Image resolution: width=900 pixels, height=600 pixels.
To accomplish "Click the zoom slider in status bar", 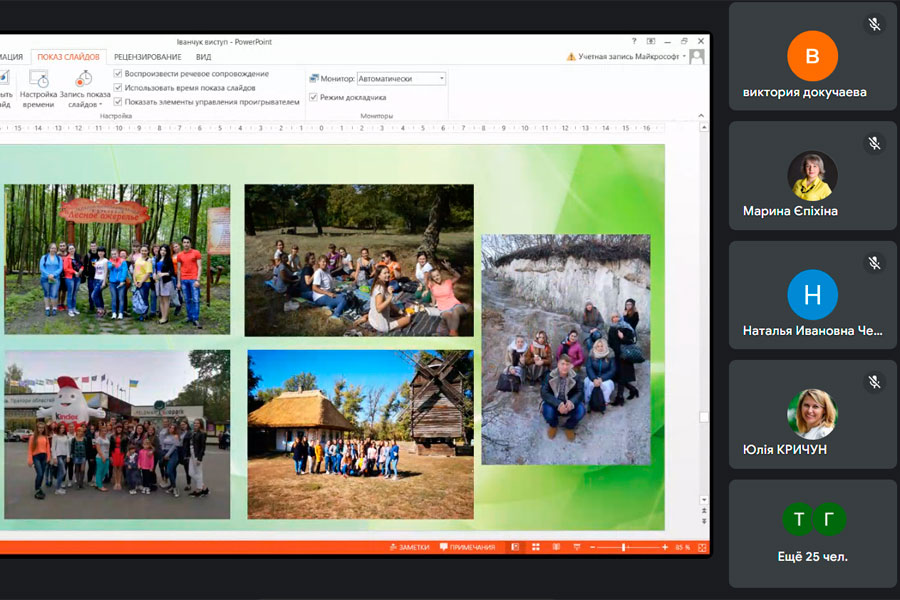I will pos(624,547).
